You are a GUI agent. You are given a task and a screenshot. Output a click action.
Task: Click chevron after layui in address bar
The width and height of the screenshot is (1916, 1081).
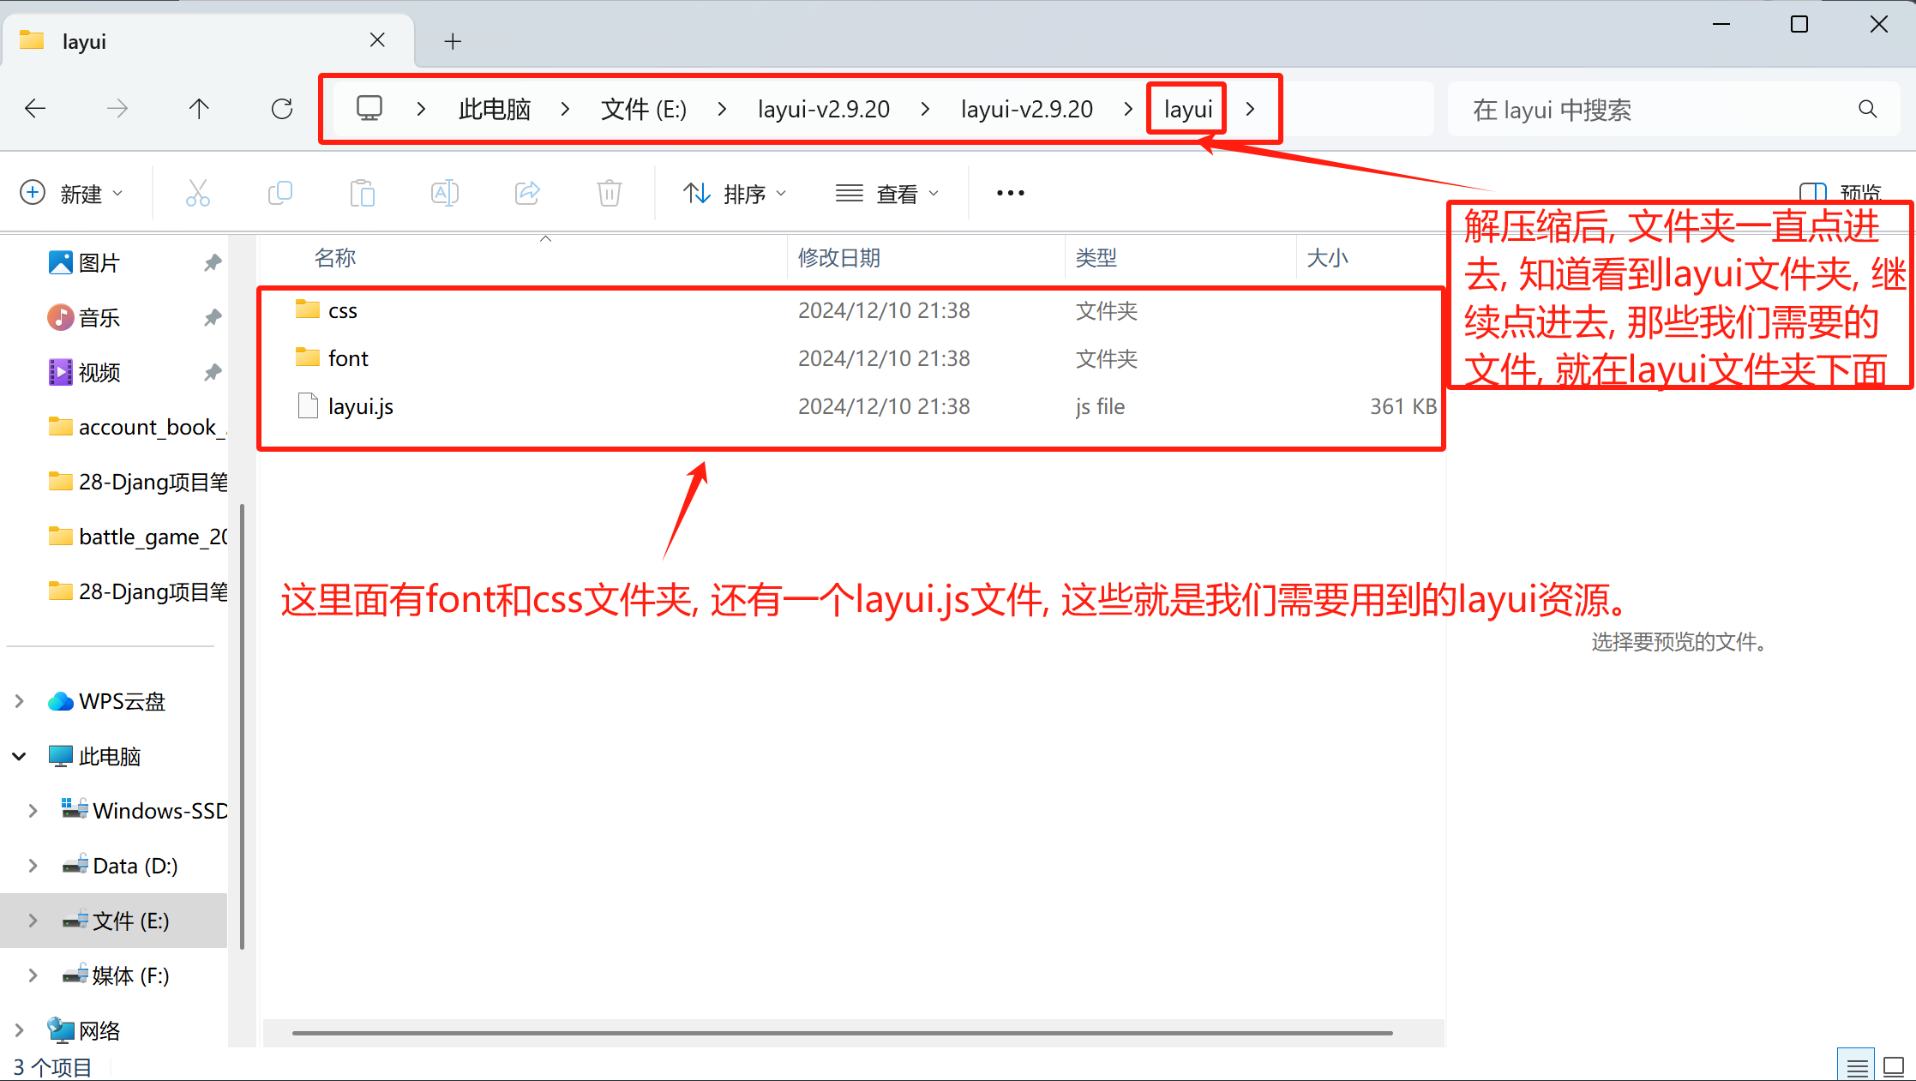1250,109
